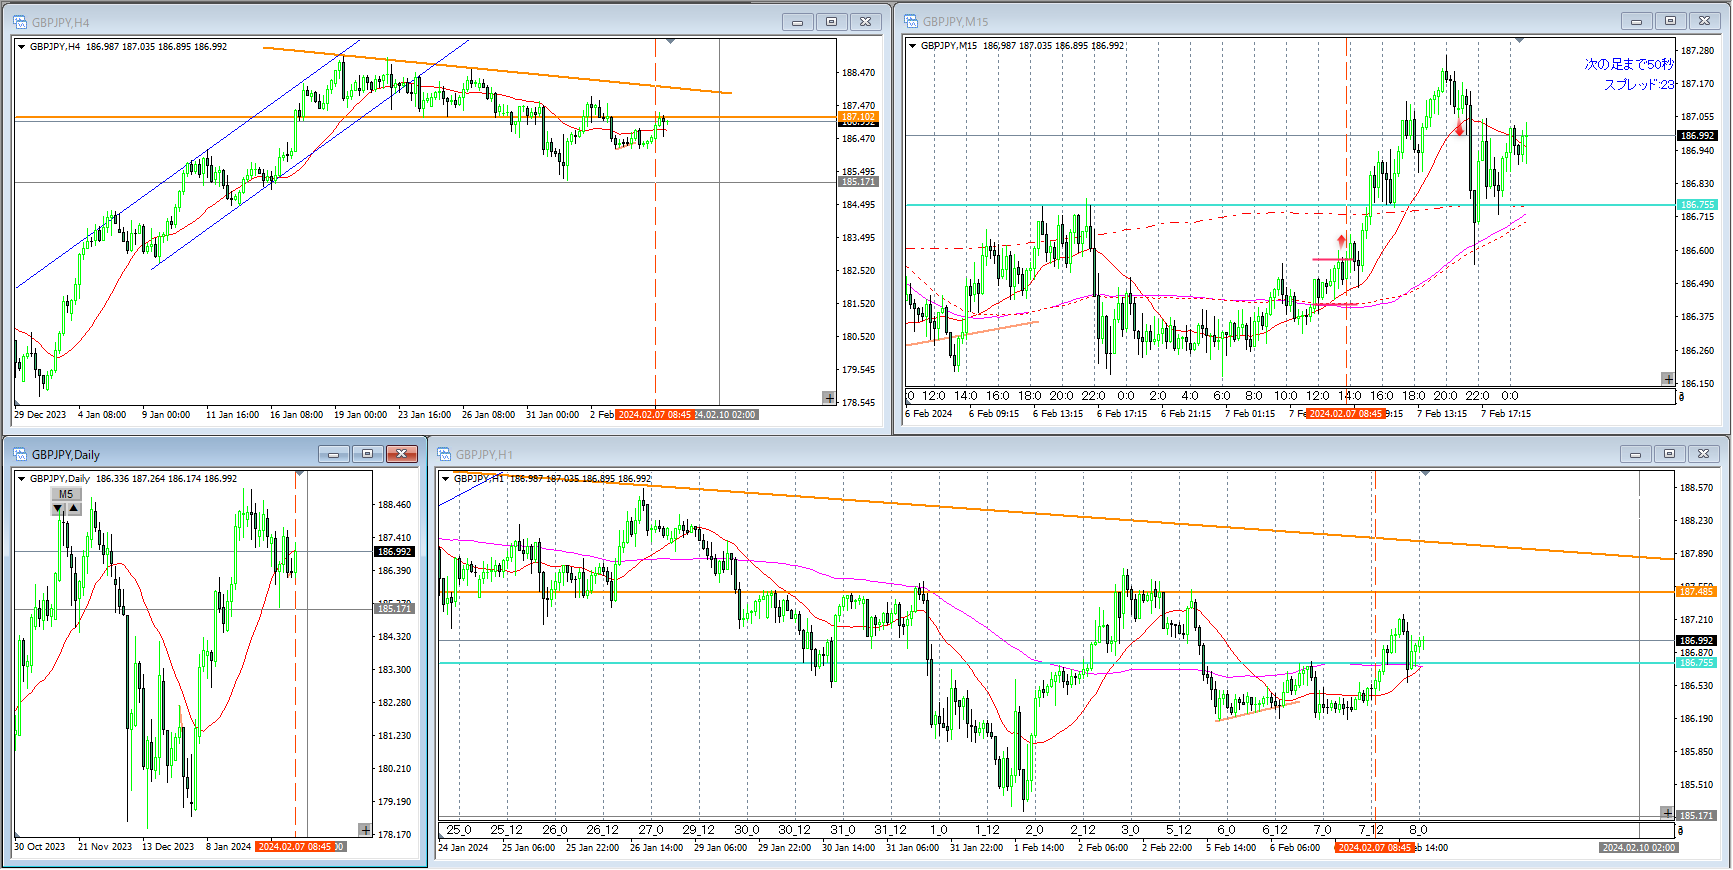Screen dimensions: 1733x870
Task: Click the 24 Jan 2024 date label in H1
Action: tap(463, 847)
